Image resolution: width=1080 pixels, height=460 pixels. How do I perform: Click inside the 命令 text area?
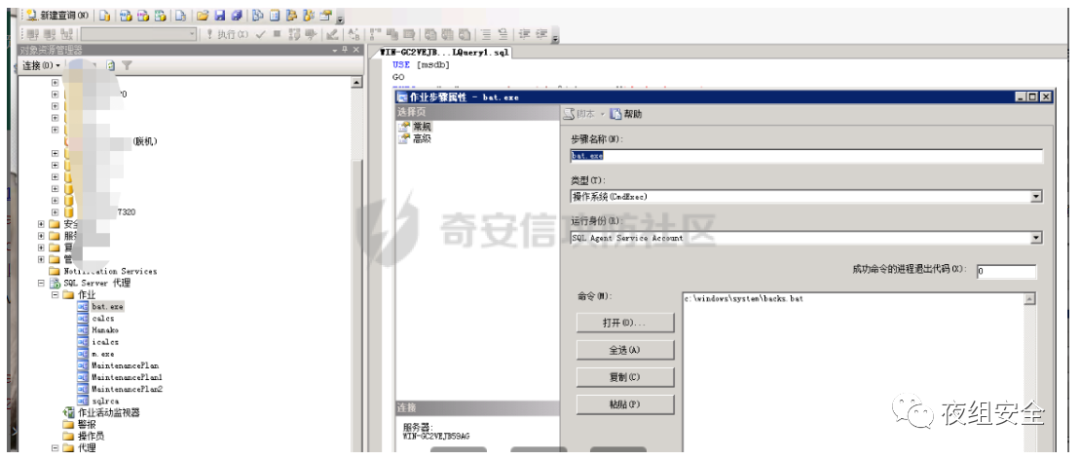853,372
